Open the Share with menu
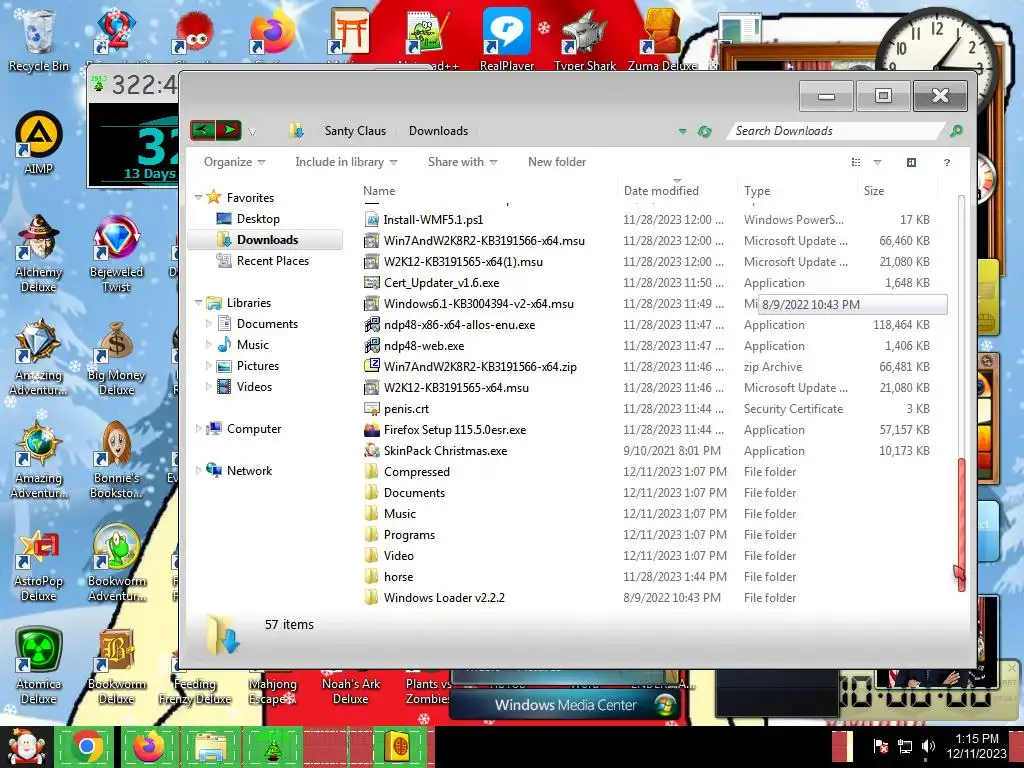The height and width of the screenshot is (768, 1024). tap(462, 162)
